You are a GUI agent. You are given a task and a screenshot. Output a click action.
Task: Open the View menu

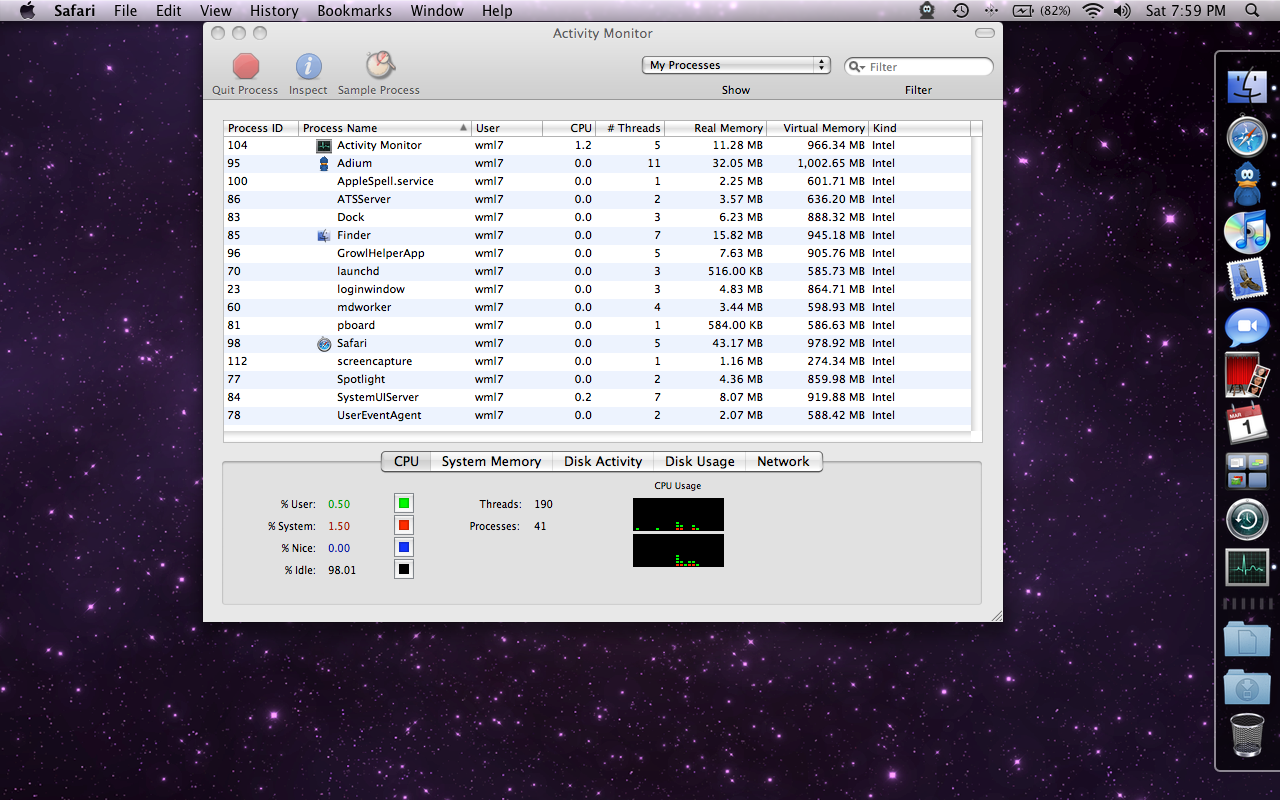216,11
